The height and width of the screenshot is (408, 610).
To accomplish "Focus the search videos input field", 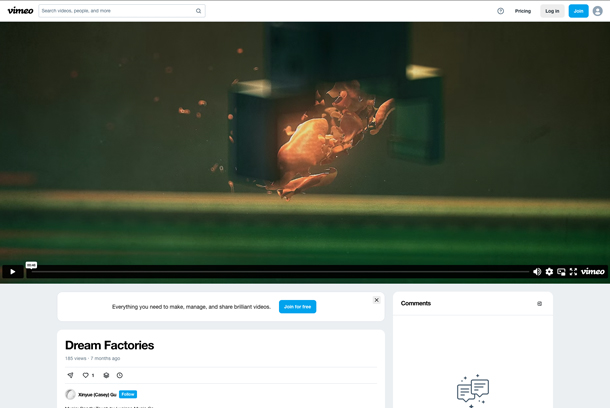I will (122, 11).
